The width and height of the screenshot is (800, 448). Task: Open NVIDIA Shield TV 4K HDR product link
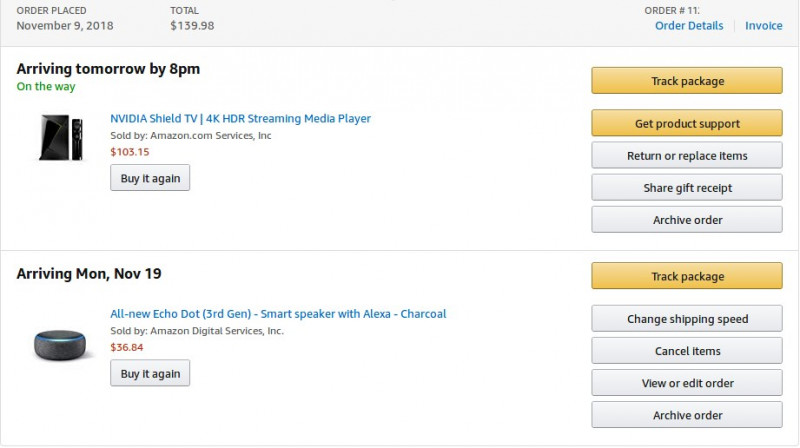(240, 118)
